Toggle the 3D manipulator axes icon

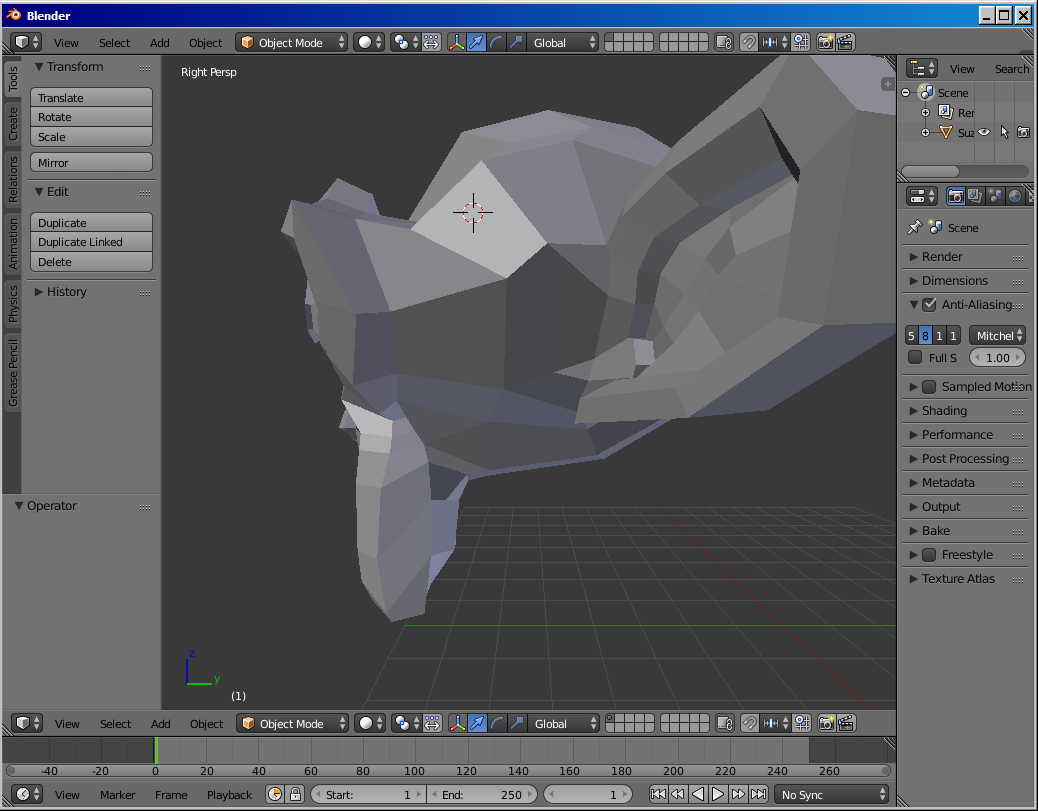457,42
